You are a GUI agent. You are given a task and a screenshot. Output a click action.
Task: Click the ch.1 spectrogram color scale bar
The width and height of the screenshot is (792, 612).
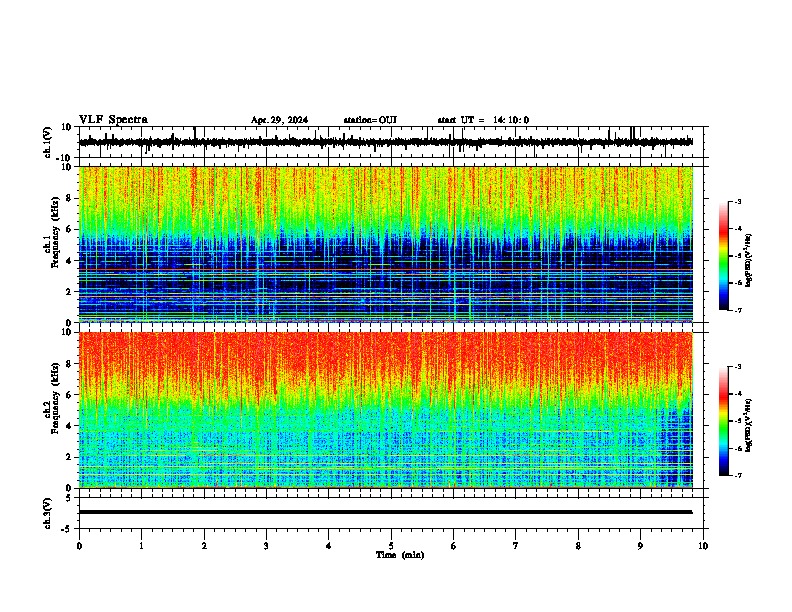pyautogui.click(x=724, y=256)
